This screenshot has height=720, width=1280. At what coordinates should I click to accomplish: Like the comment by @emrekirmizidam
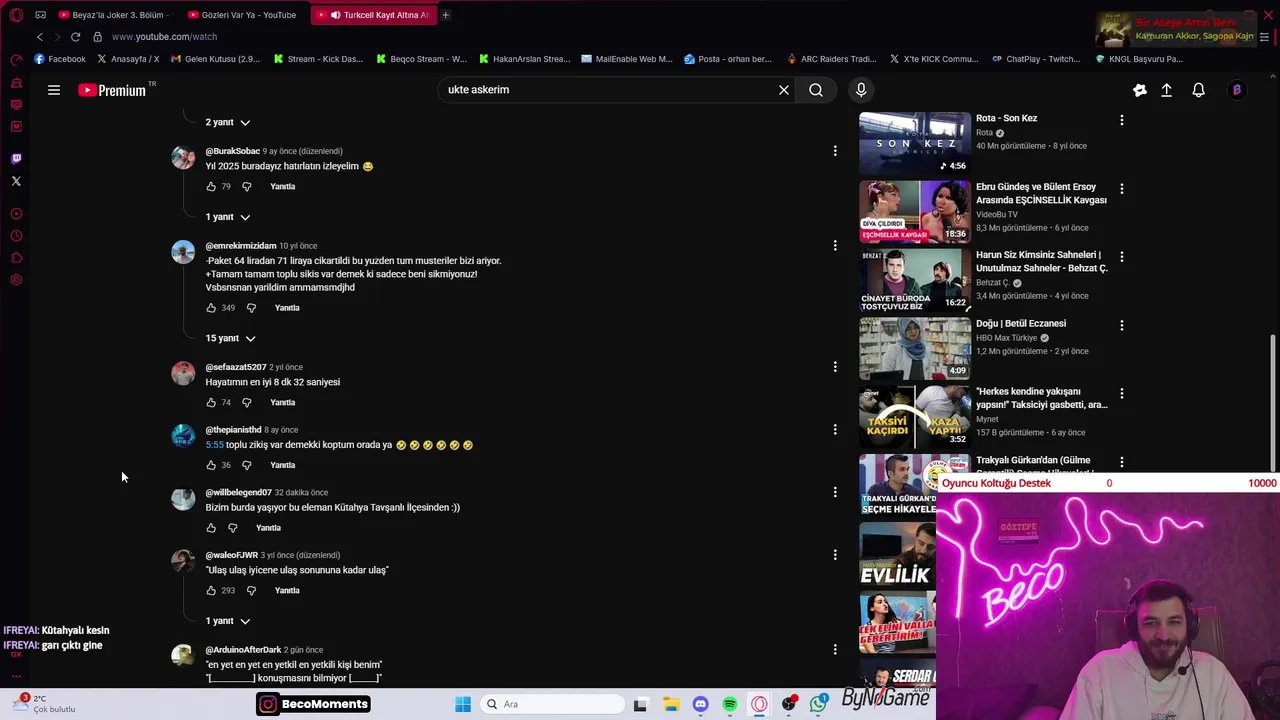(211, 308)
